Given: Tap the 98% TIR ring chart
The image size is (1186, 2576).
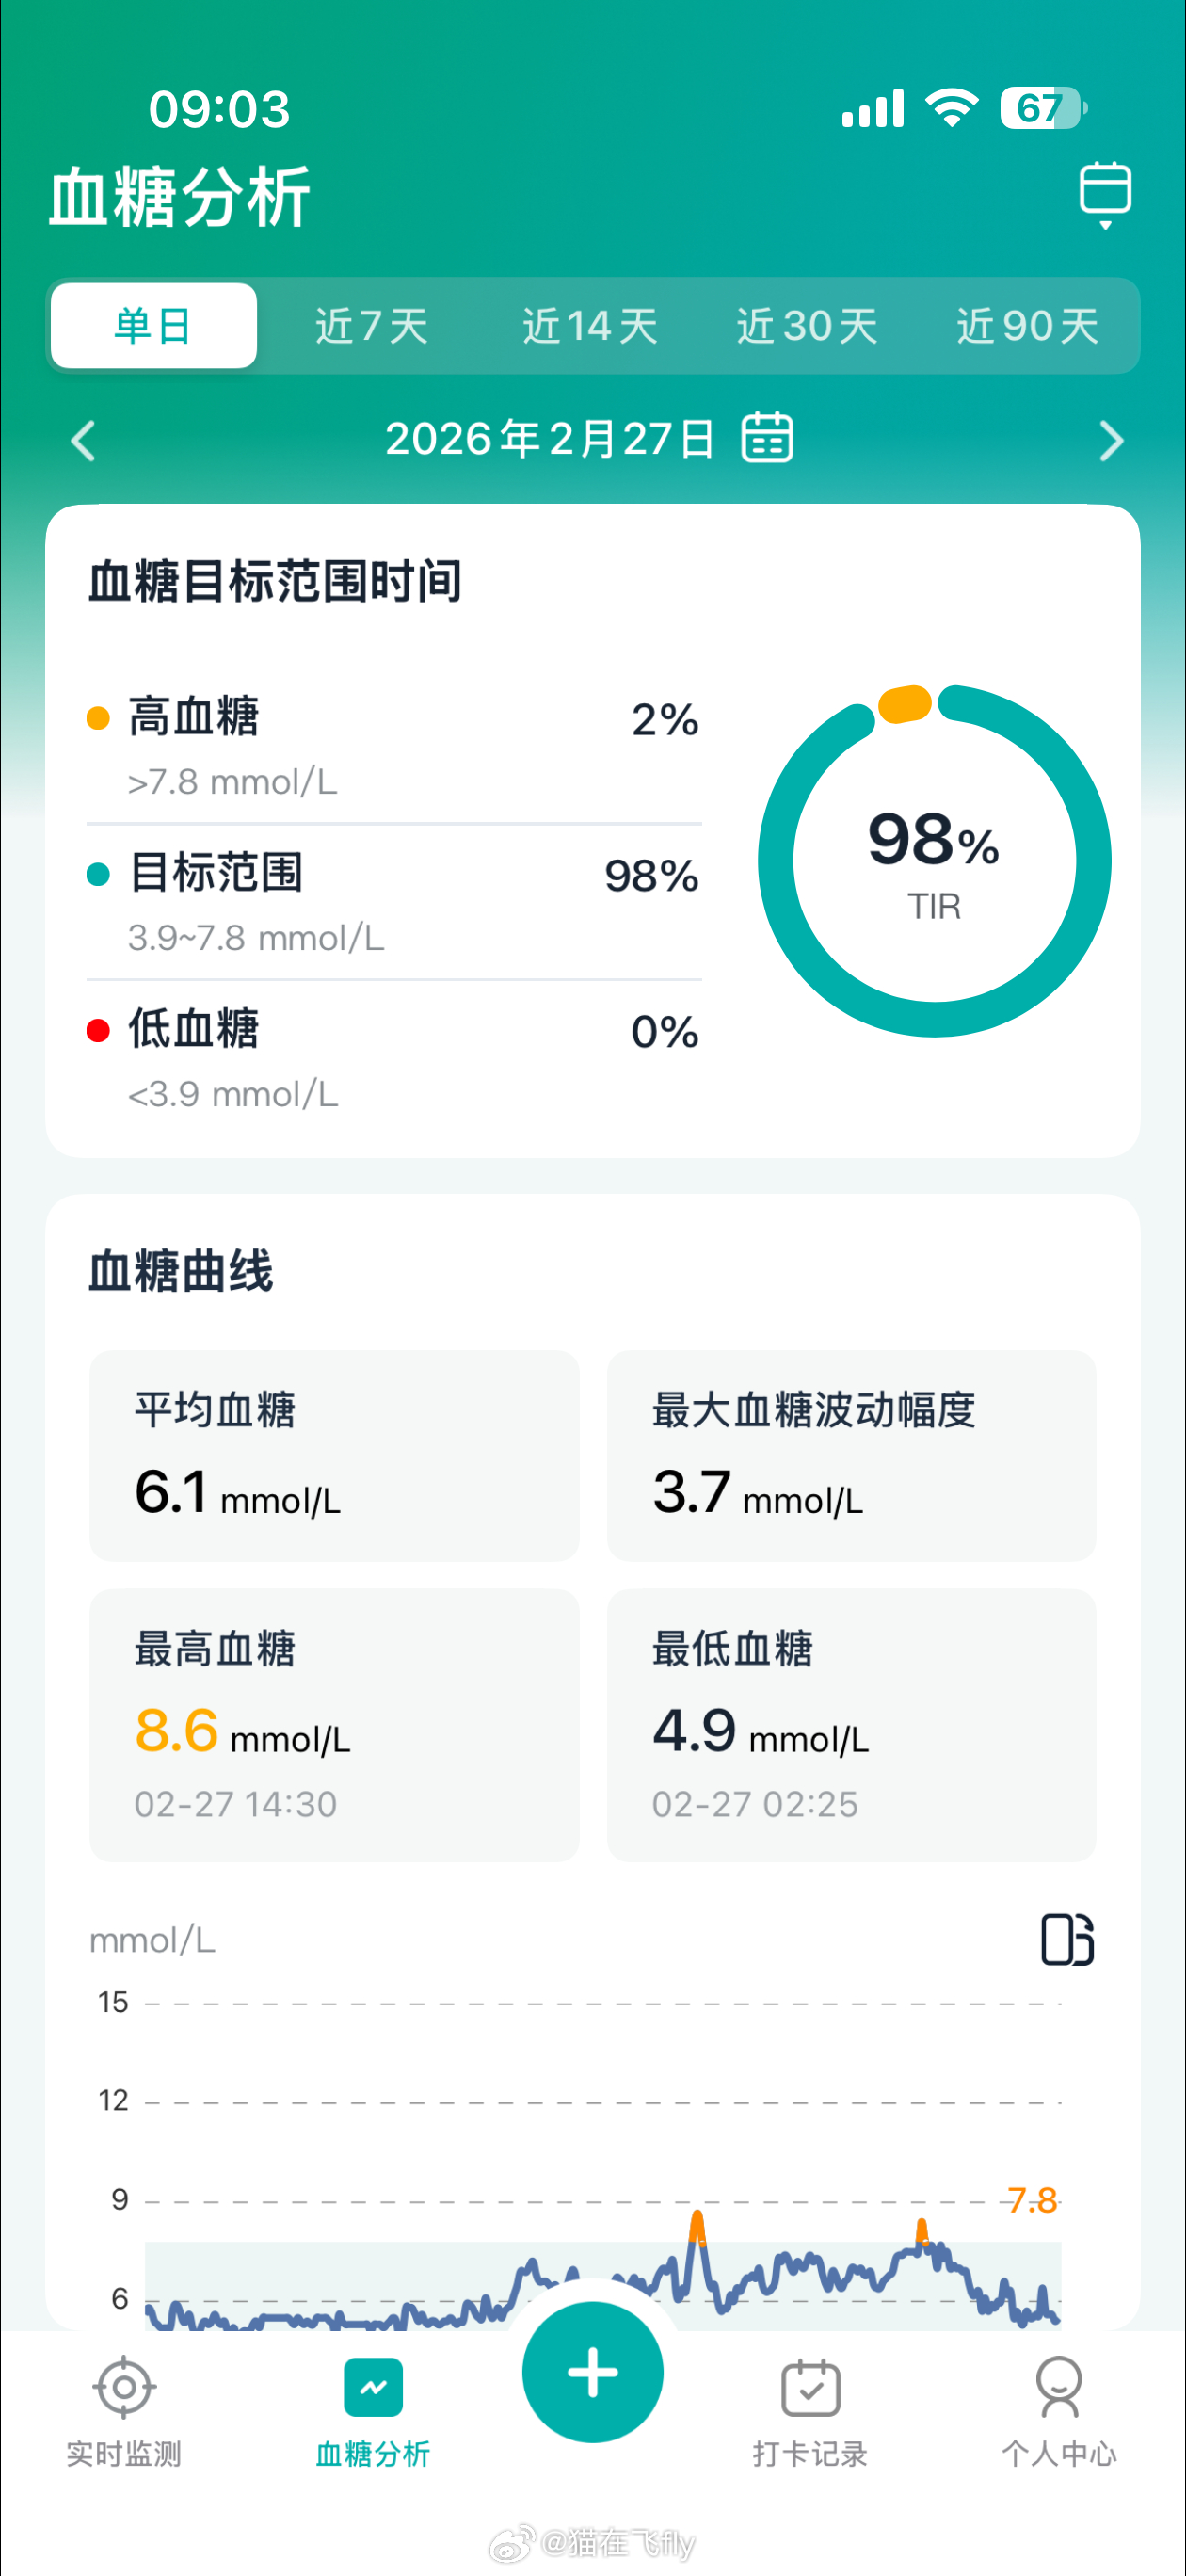Looking at the screenshot, I should pos(934,861).
